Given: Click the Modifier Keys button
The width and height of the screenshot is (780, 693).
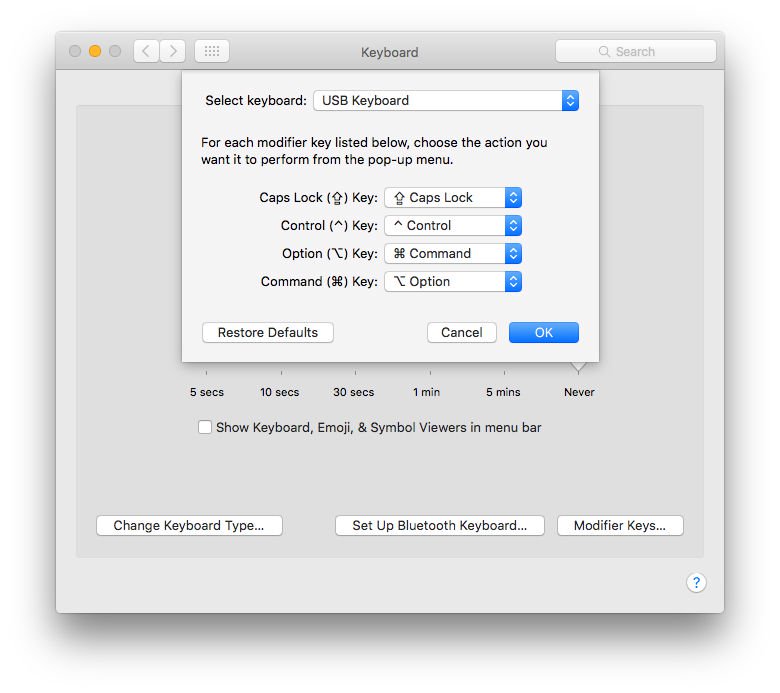Looking at the screenshot, I should pos(620,526).
